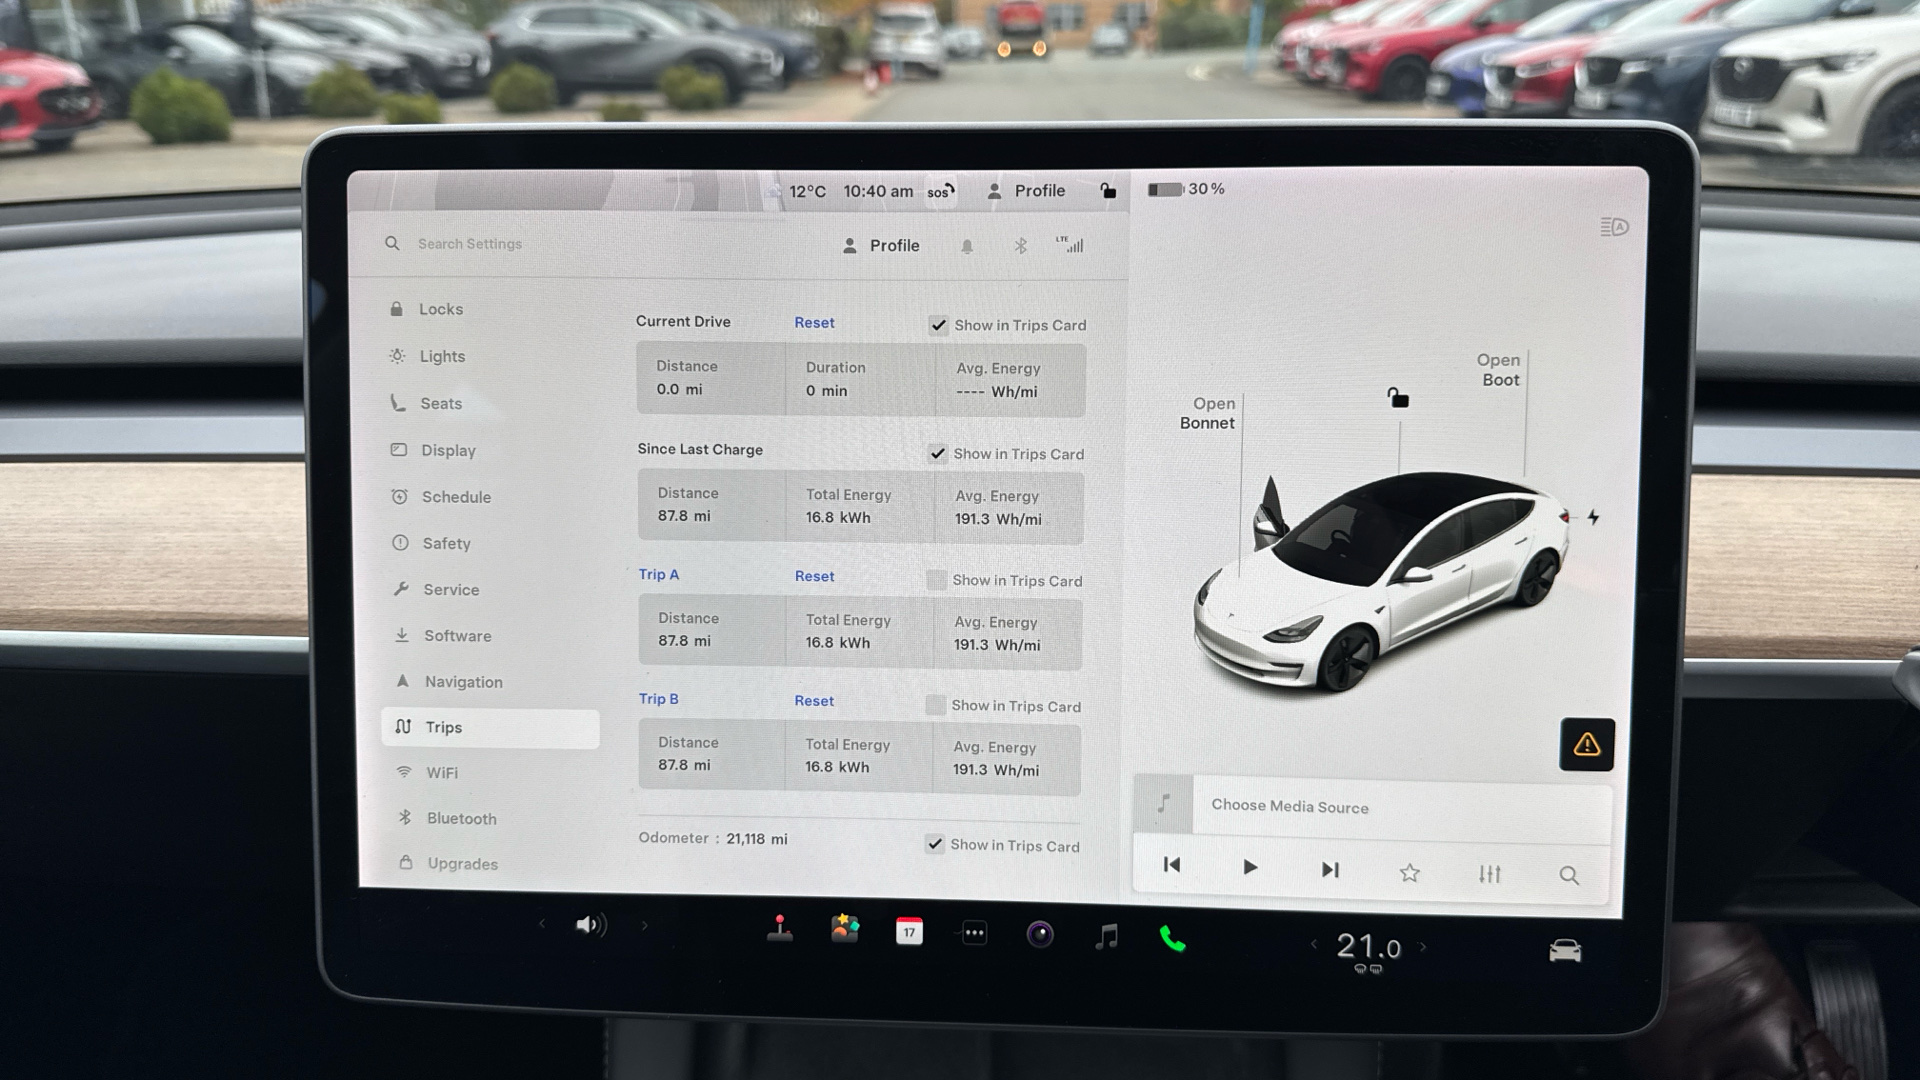Click the hazard warning triangle icon

coord(1587,745)
